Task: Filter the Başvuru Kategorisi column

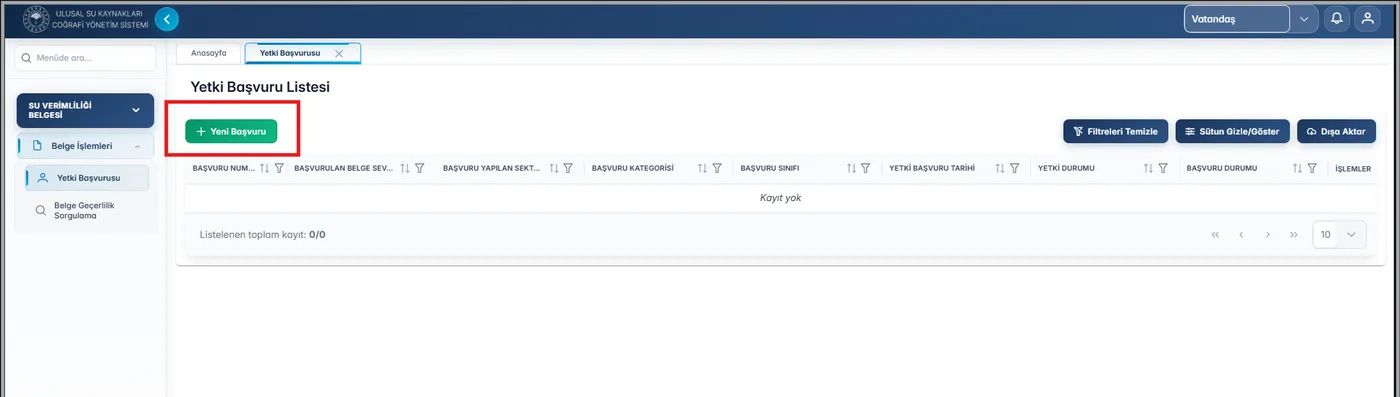Action: pos(717,169)
